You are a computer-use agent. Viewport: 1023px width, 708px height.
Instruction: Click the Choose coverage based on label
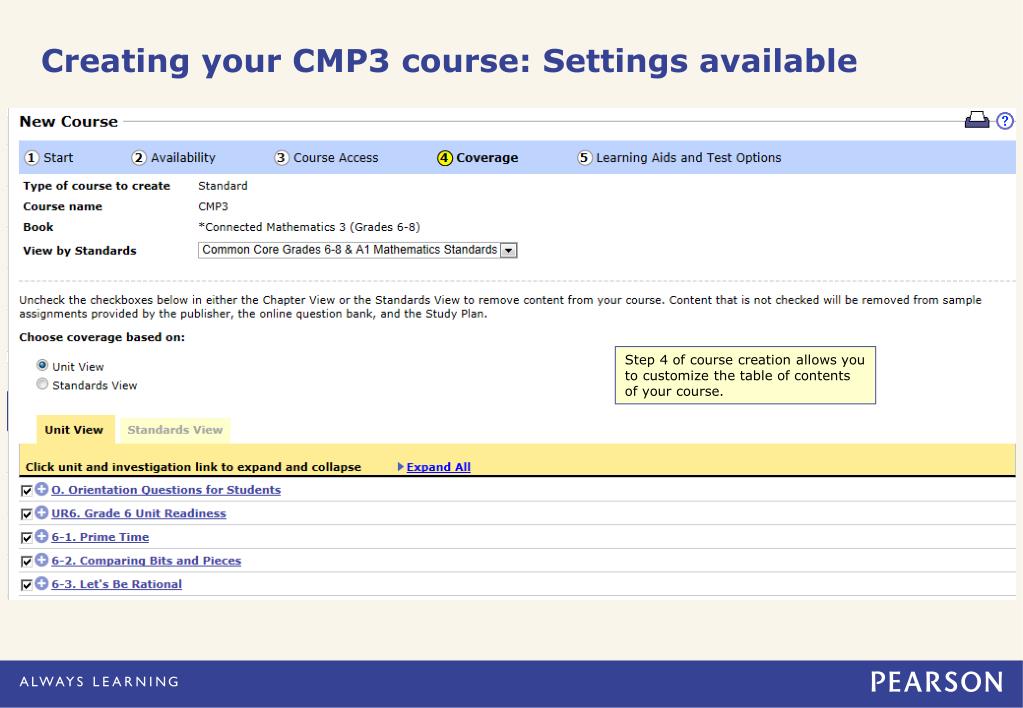(102, 337)
